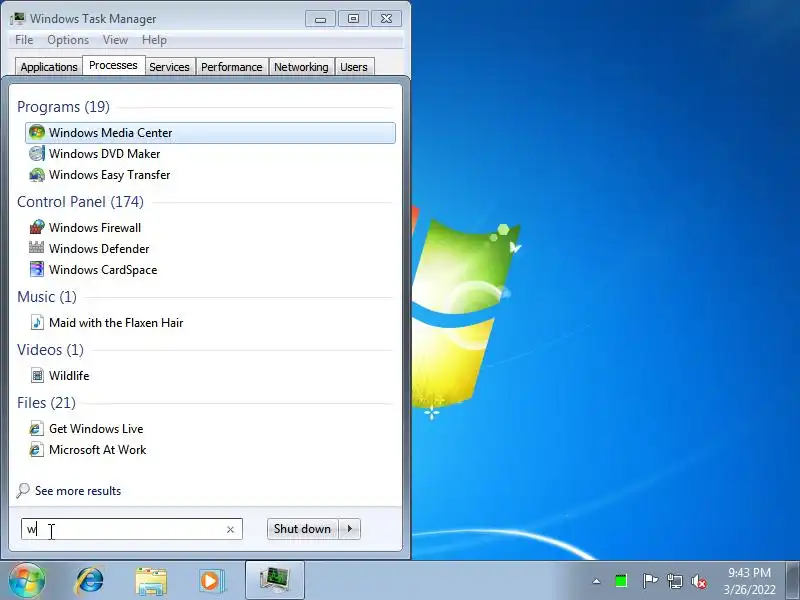Click the Start orb button
The height and width of the screenshot is (600, 800).
(27, 581)
